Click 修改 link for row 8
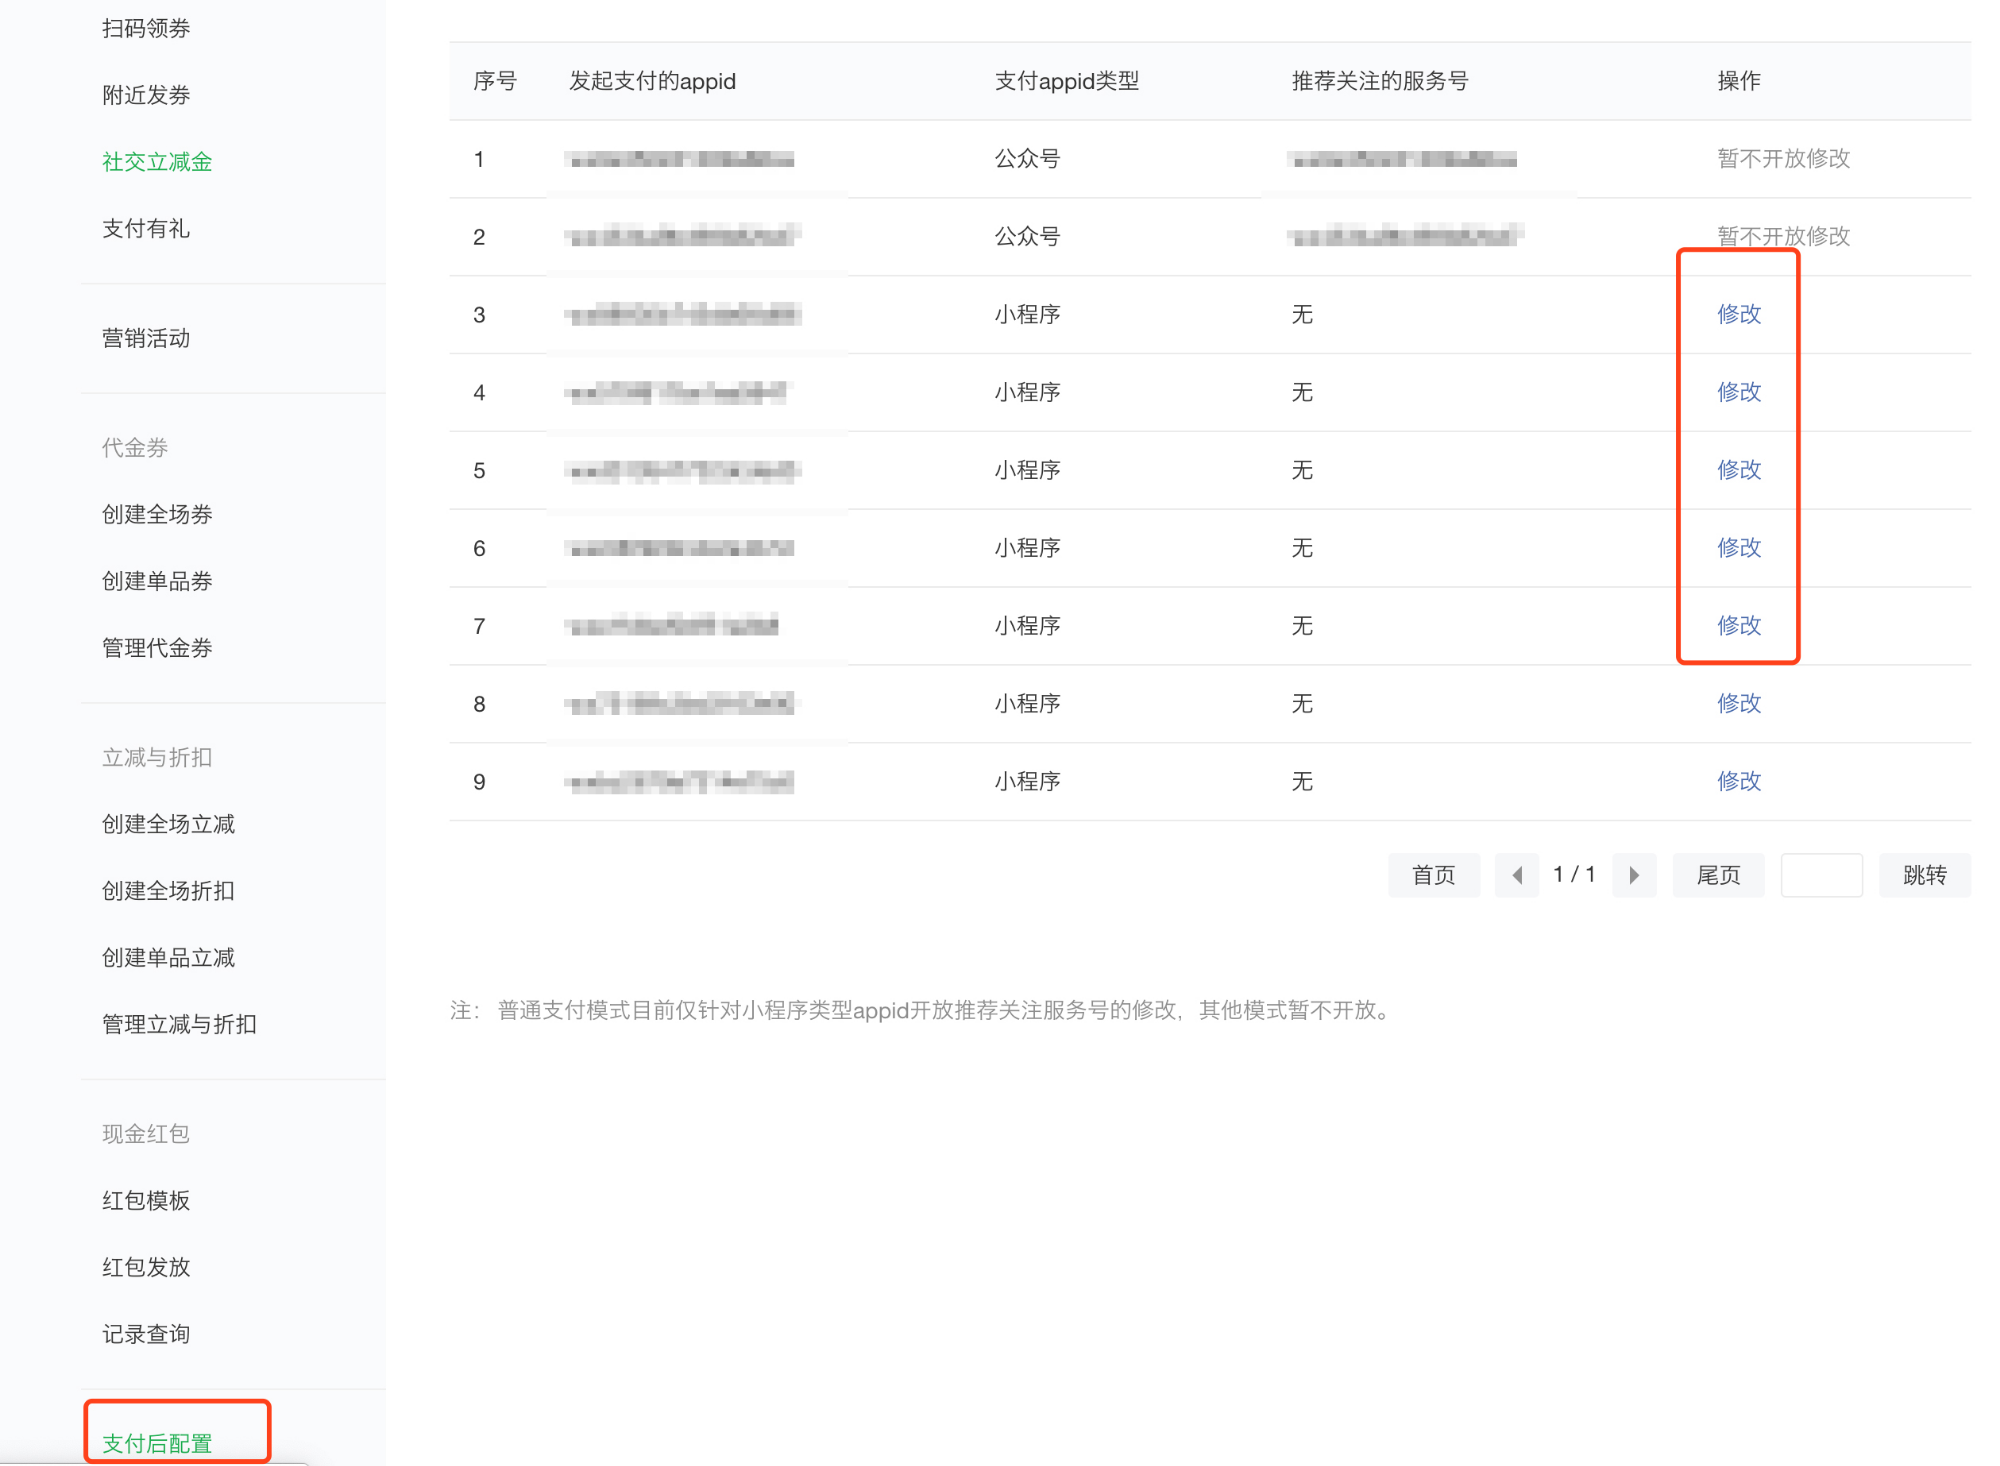 [x=1738, y=704]
